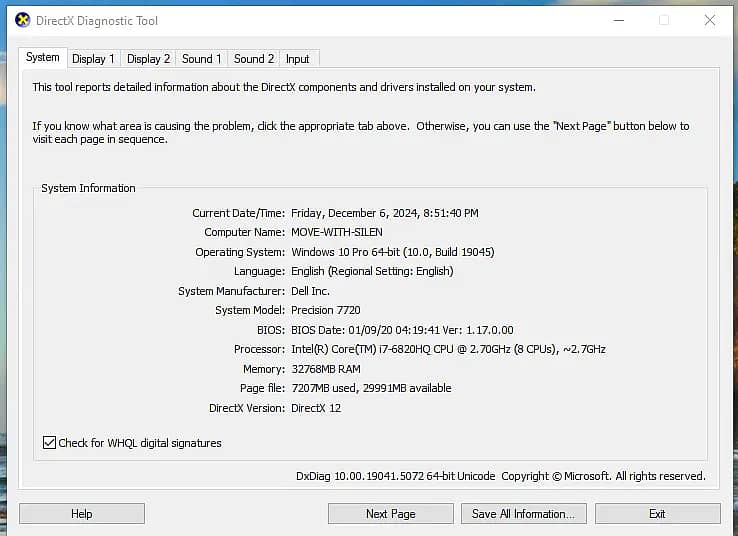Click Save All Information button
738x536 pixels.
tap(523, 514)
